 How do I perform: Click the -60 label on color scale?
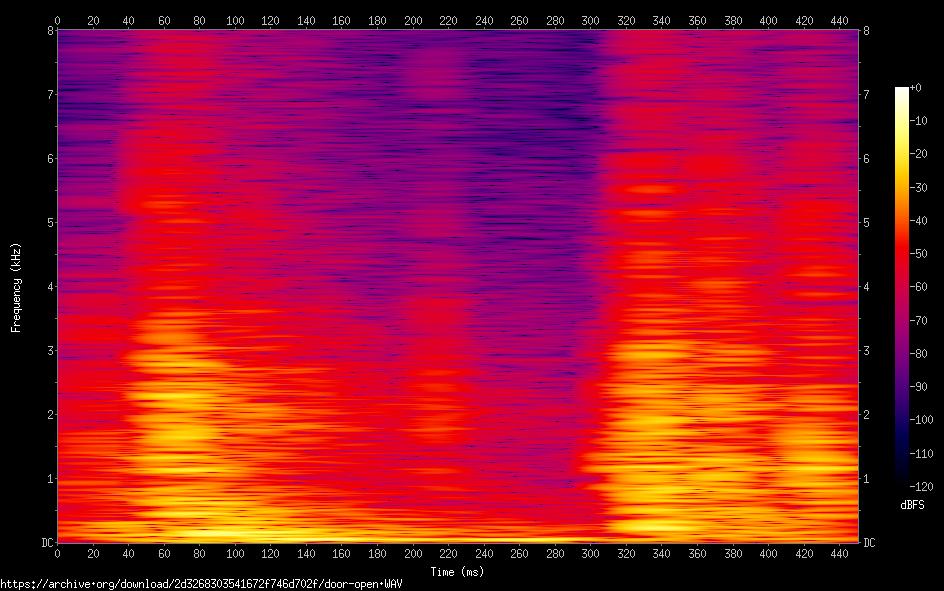point(919,287)
